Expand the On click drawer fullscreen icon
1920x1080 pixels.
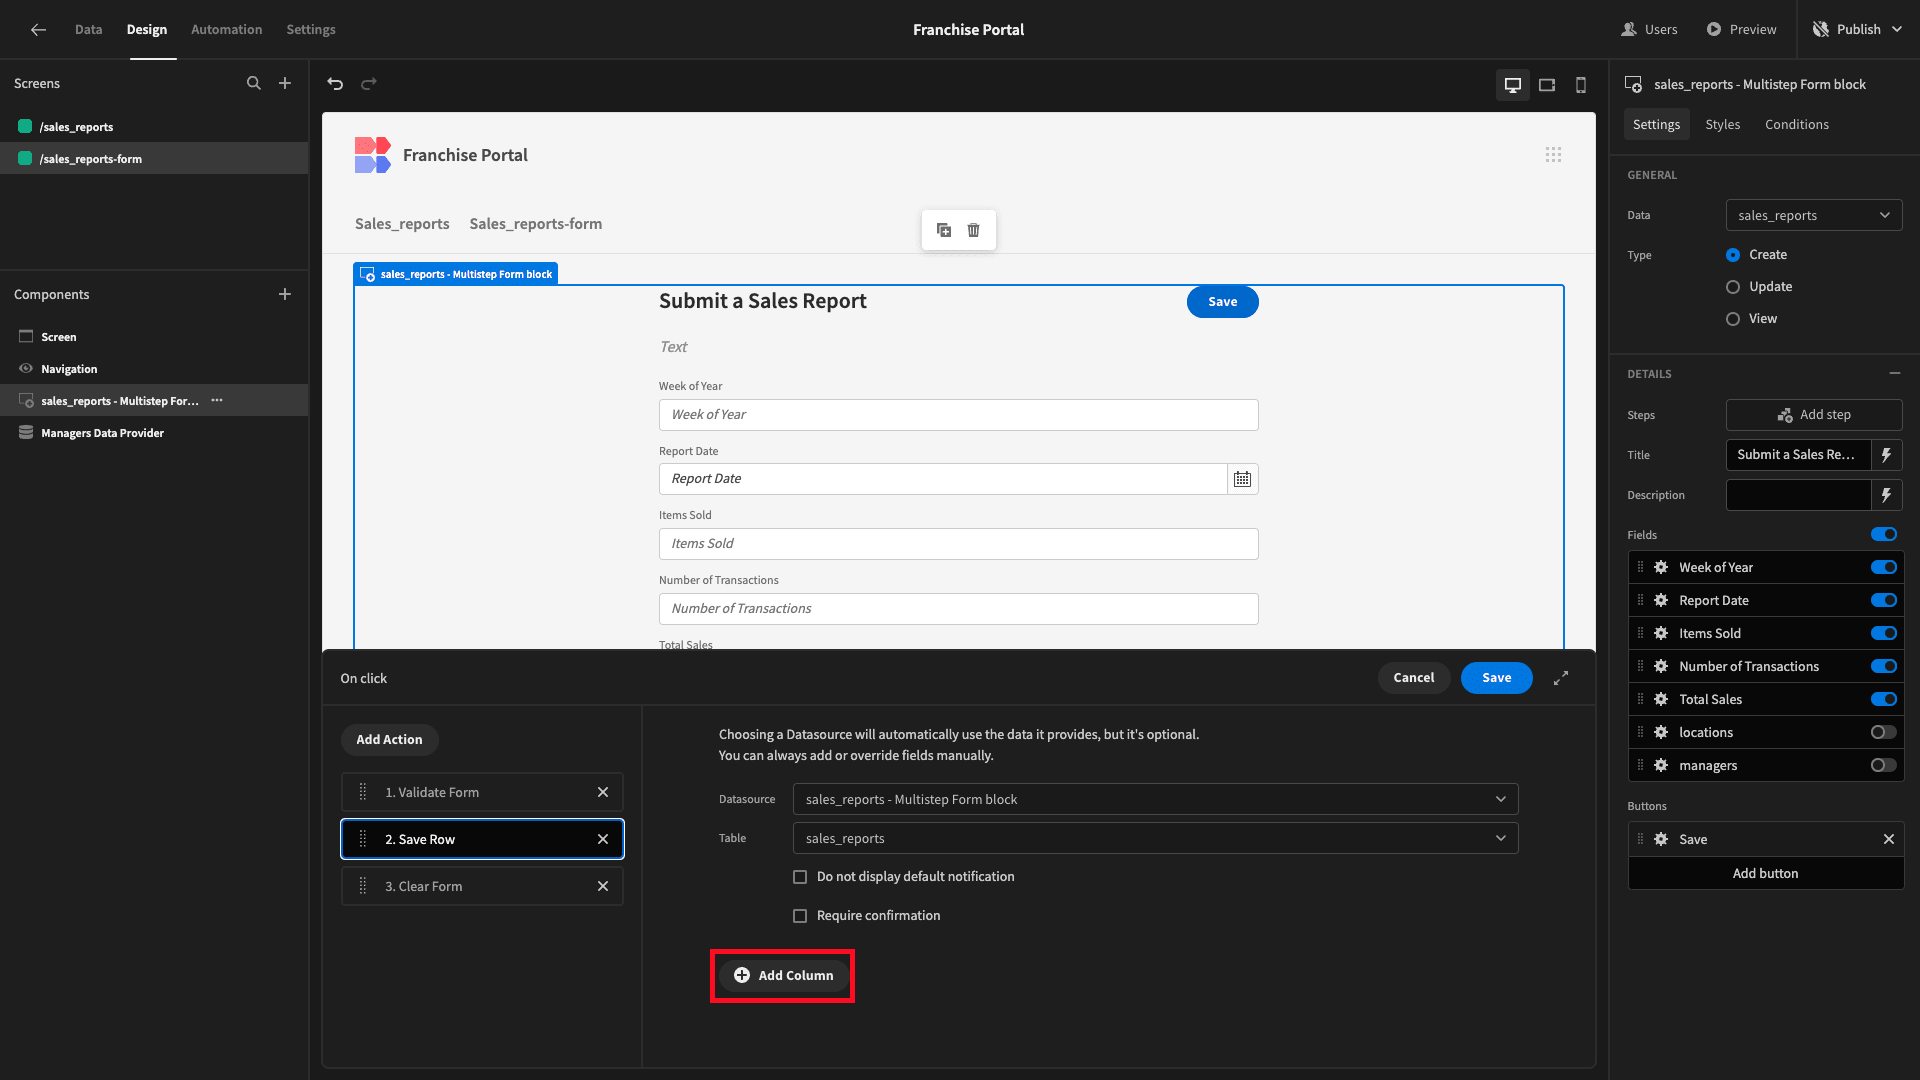click(1561, 678)
